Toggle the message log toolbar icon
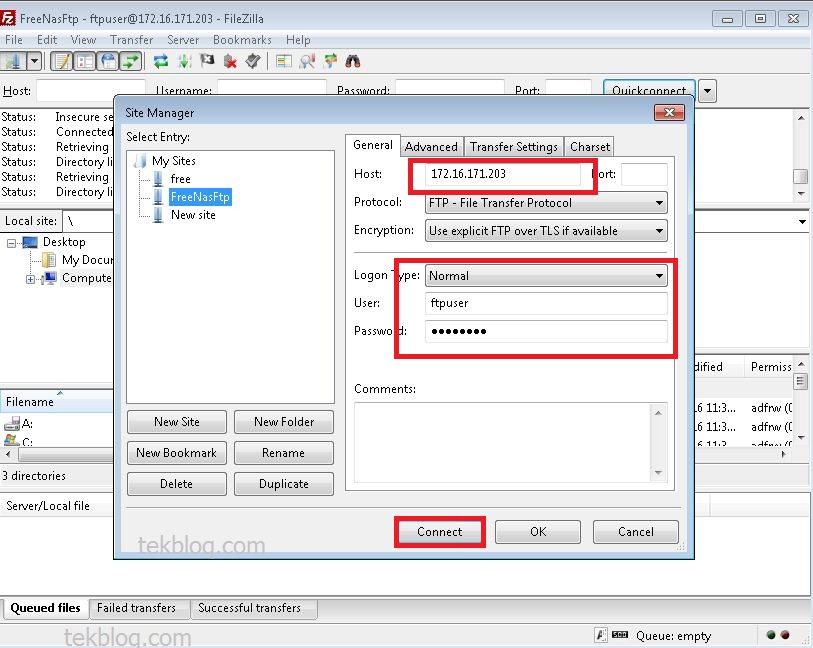 (62, 61)
